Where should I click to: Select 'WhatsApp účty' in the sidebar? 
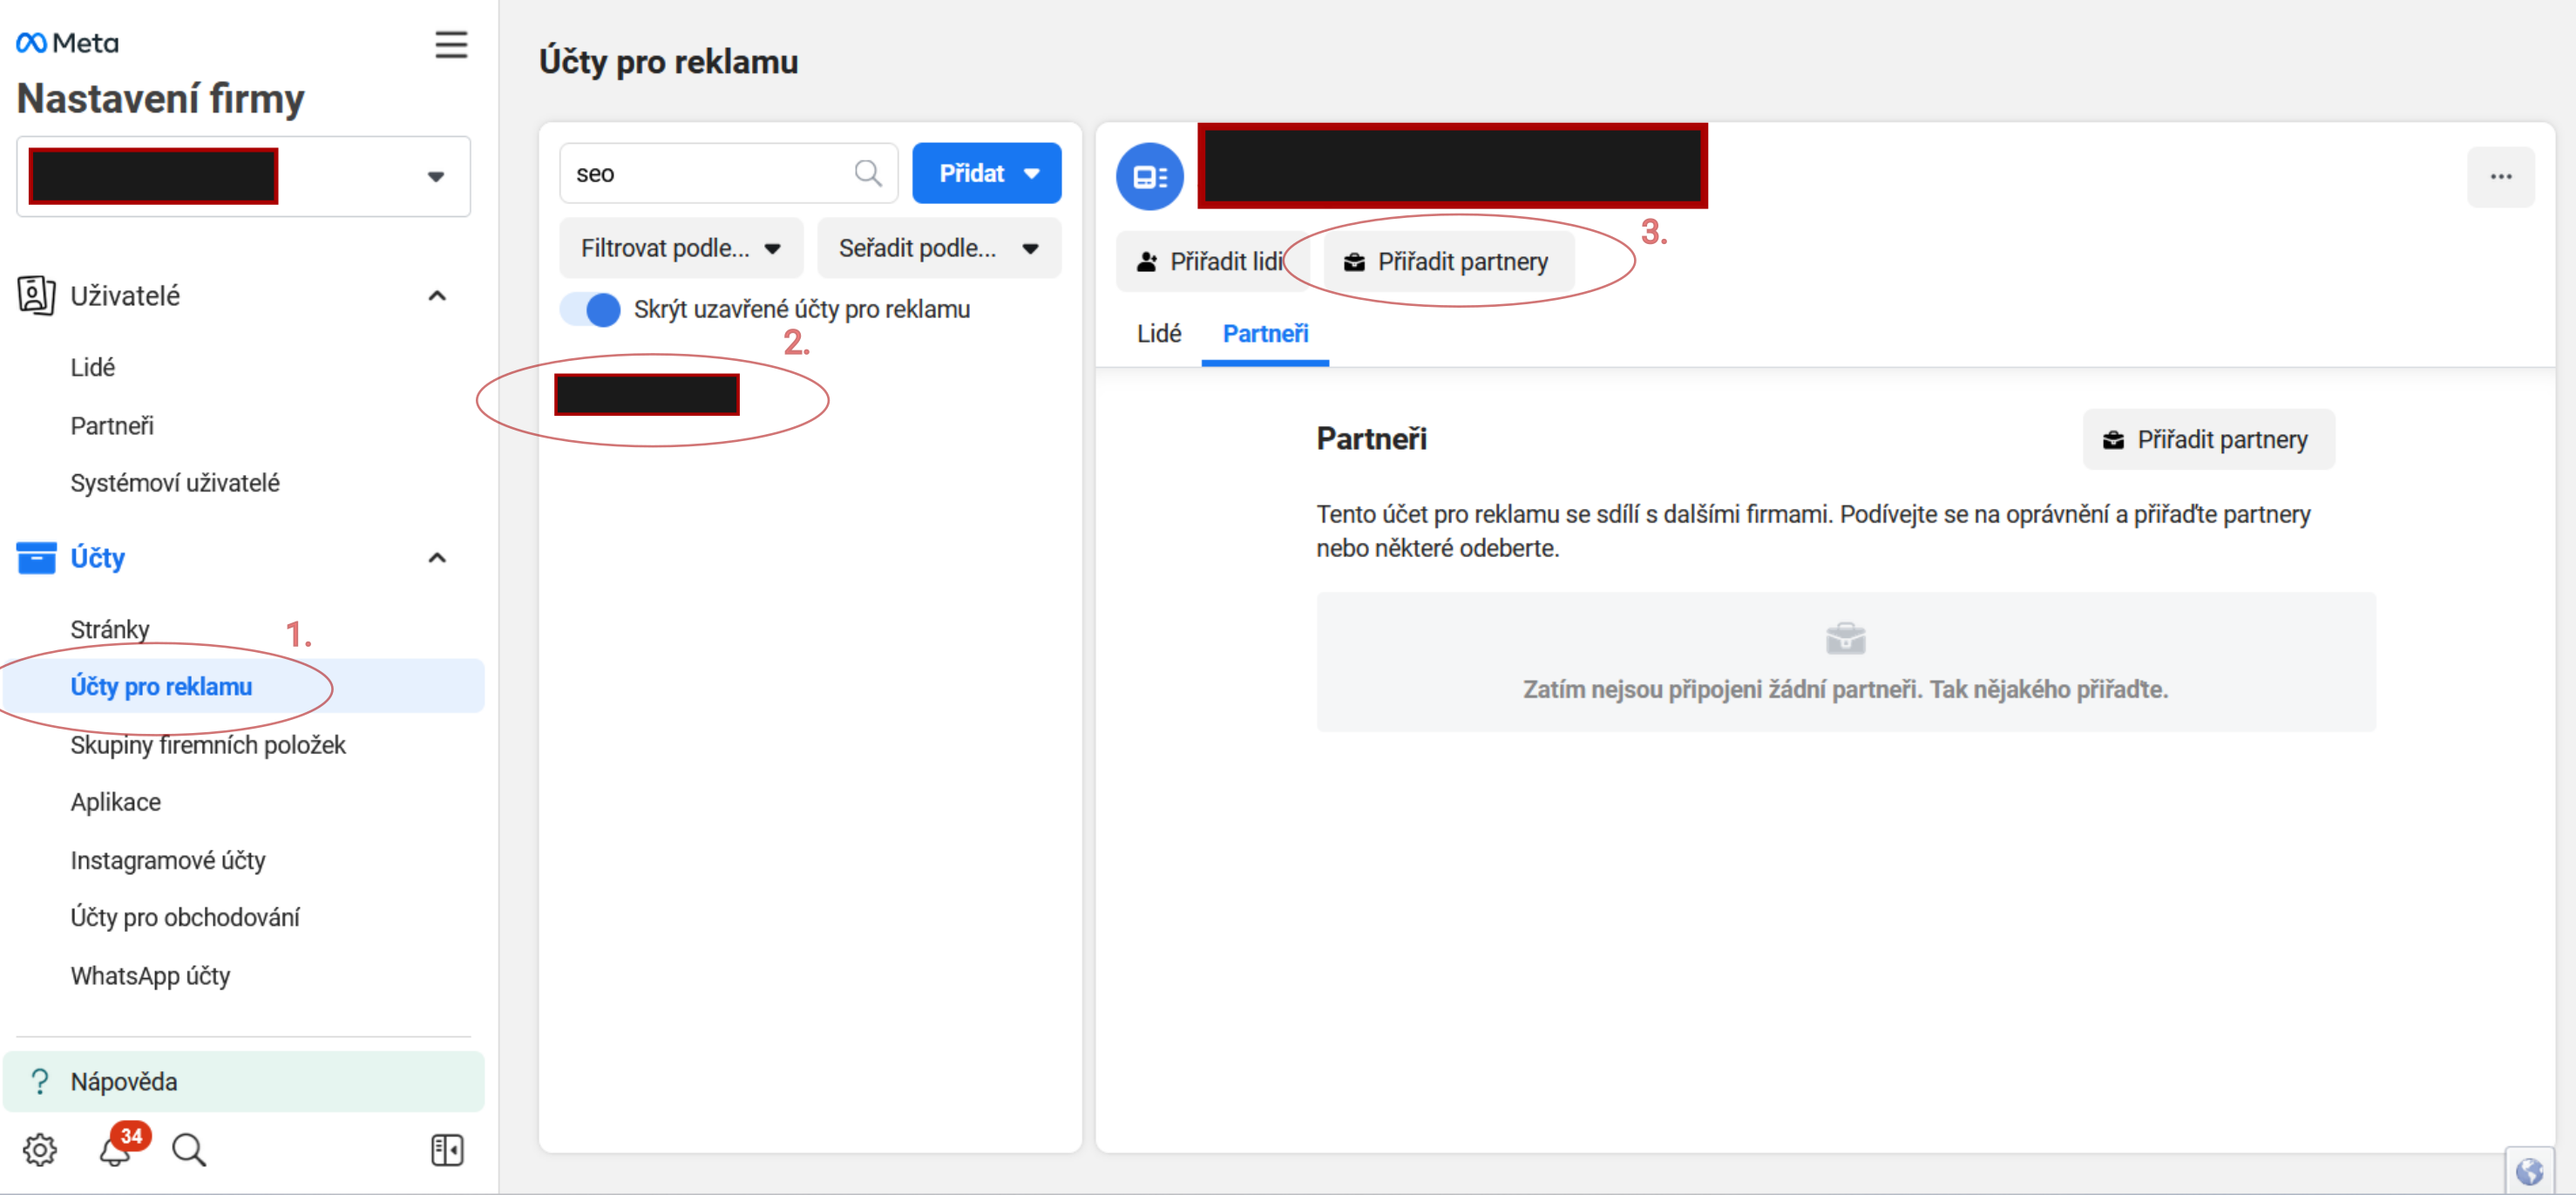click(150, 975)
